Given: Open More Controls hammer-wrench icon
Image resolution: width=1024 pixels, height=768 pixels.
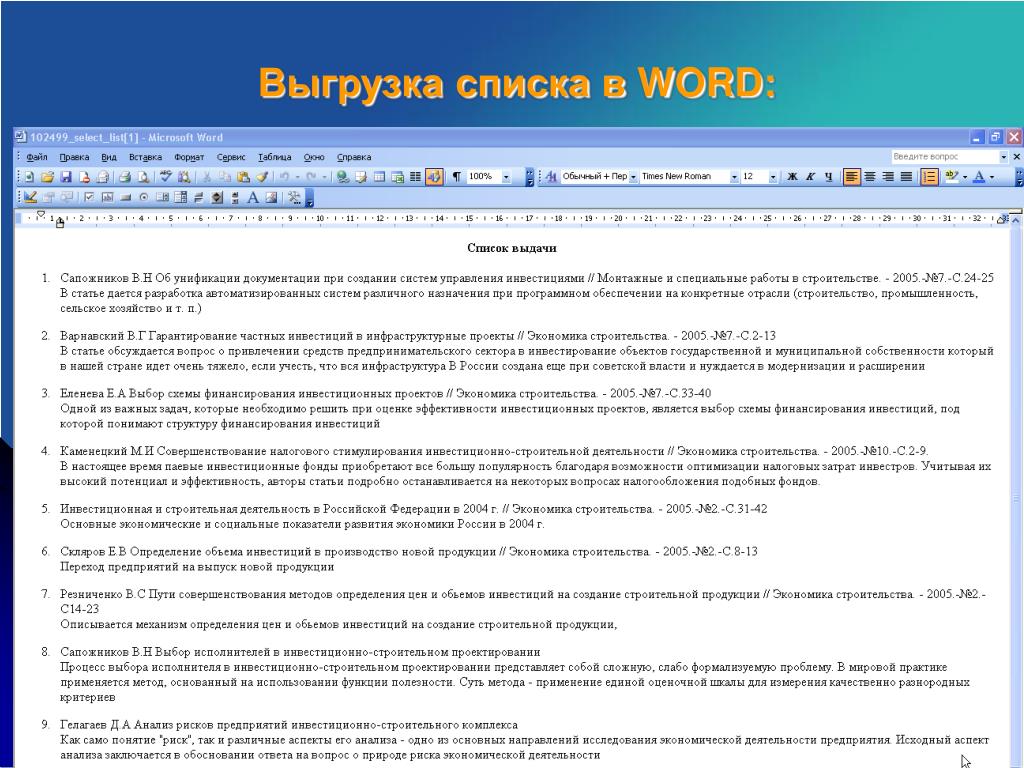Looking at the screenshot, I should point(294,197).
